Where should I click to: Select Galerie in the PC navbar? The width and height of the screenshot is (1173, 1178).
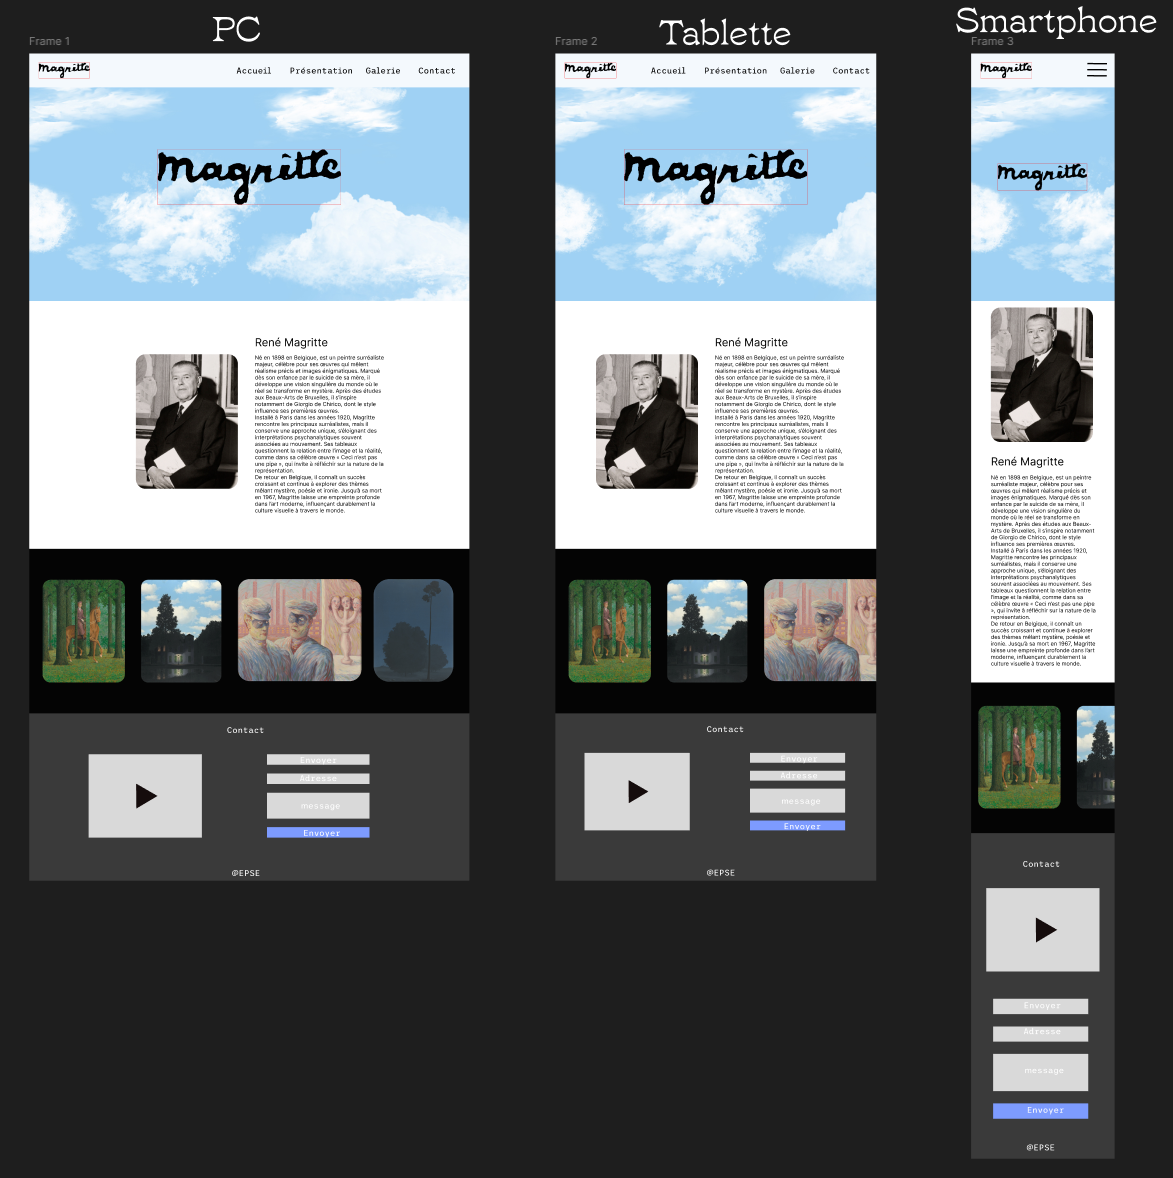click(x=383, y=71)
